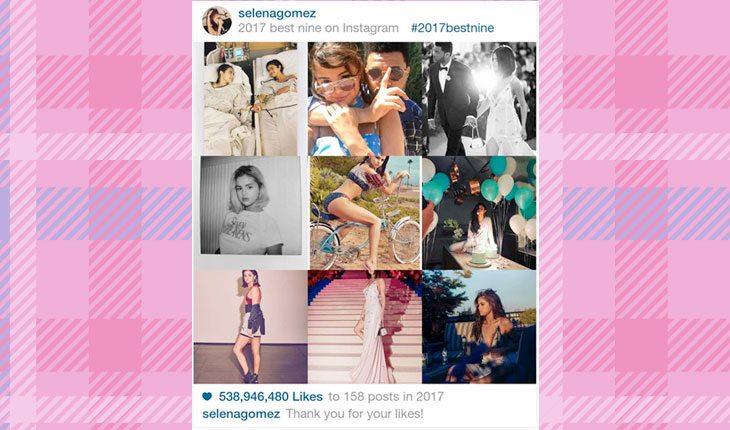730x430 pixels.
Task: Open the #2017bestnine hashtag link
Action: point(452,28)
